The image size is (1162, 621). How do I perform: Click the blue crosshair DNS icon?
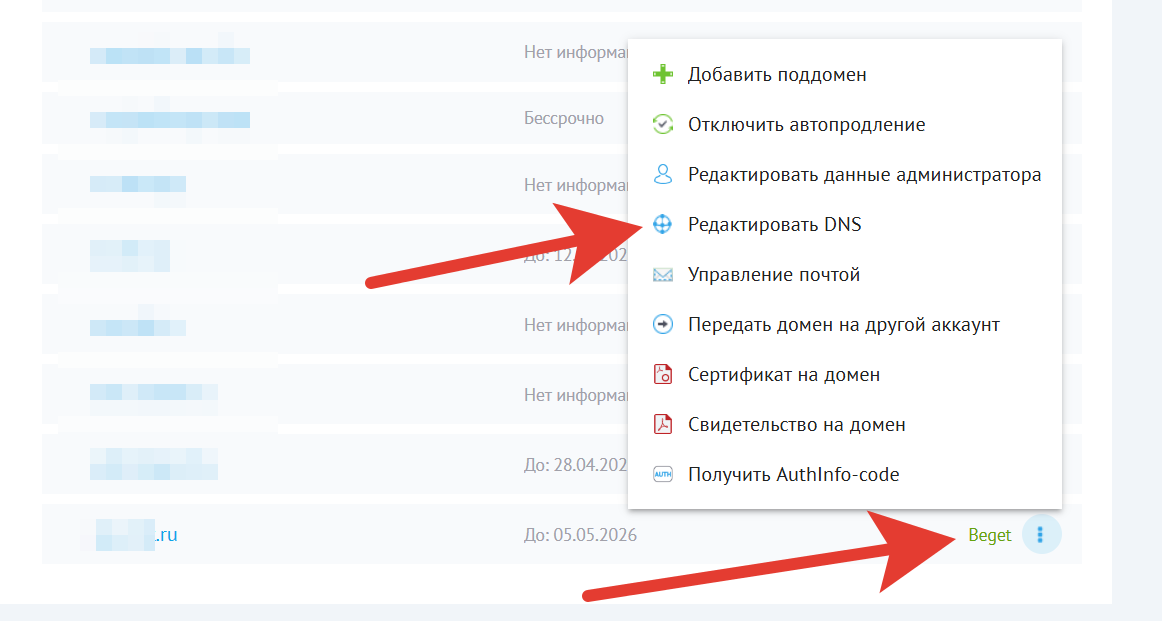(662, 225)
